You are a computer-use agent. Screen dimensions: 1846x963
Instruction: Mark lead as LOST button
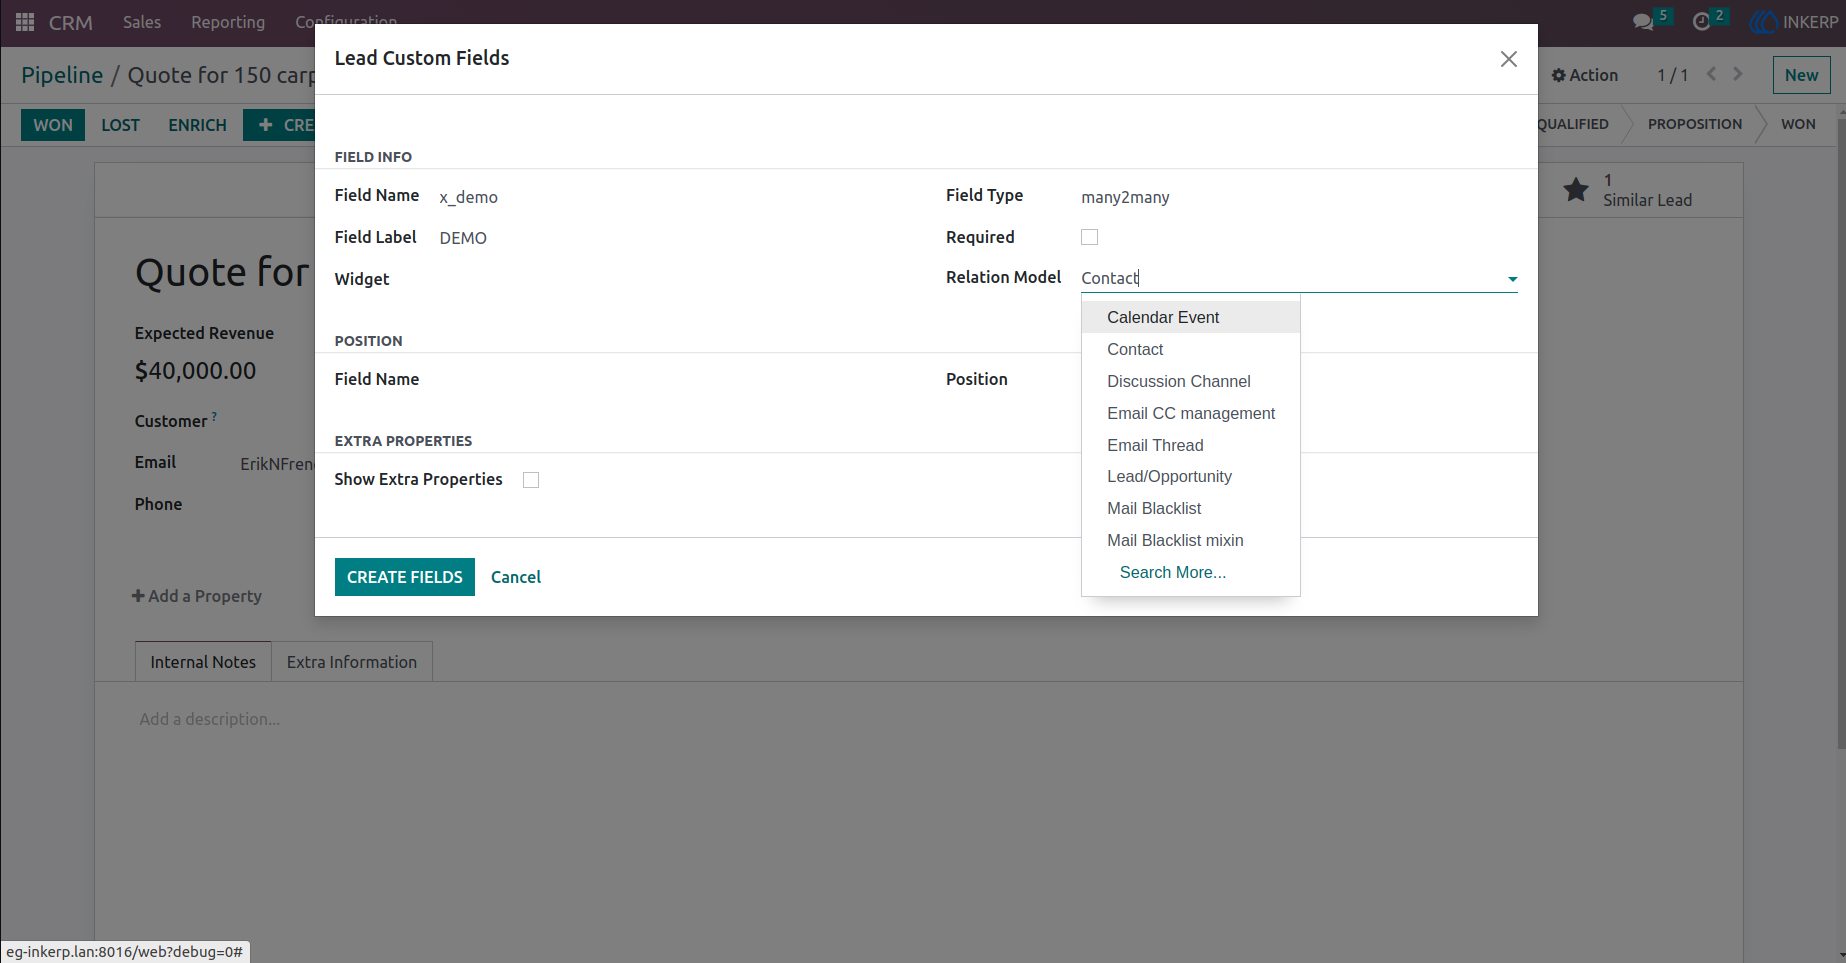pos(120,125)
